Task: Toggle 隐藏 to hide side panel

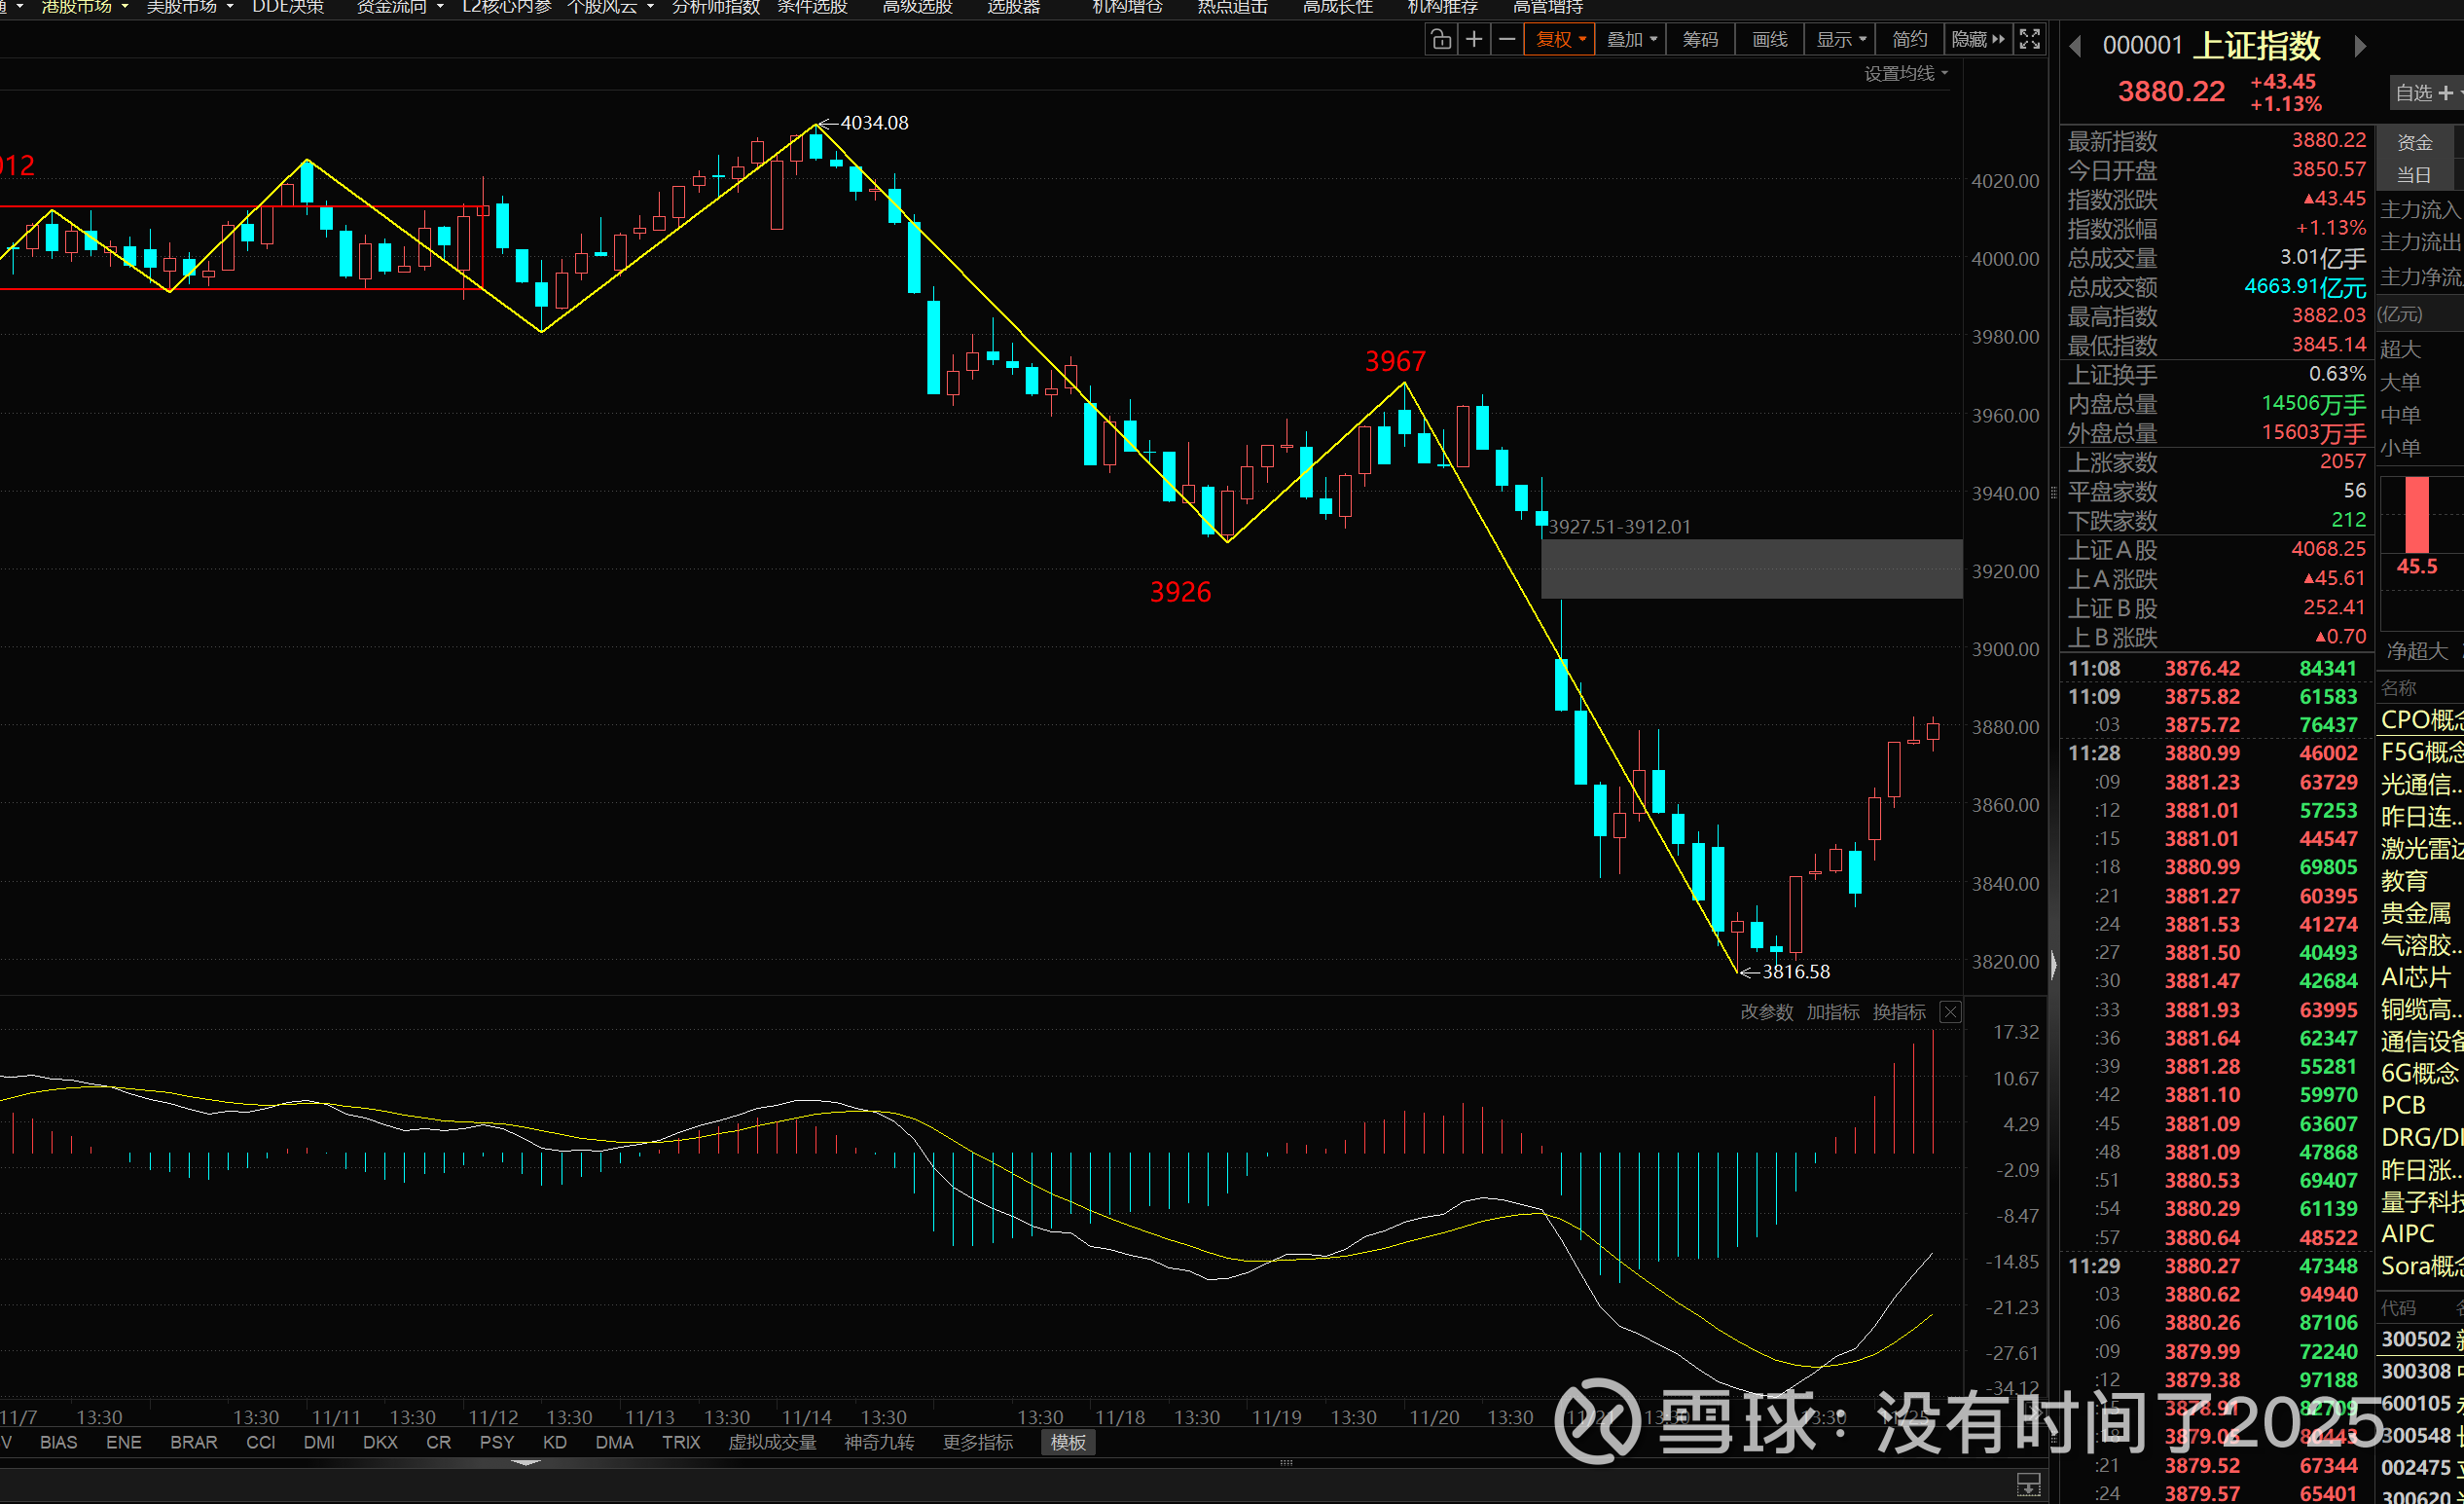Action: [x=1977, y=40]
